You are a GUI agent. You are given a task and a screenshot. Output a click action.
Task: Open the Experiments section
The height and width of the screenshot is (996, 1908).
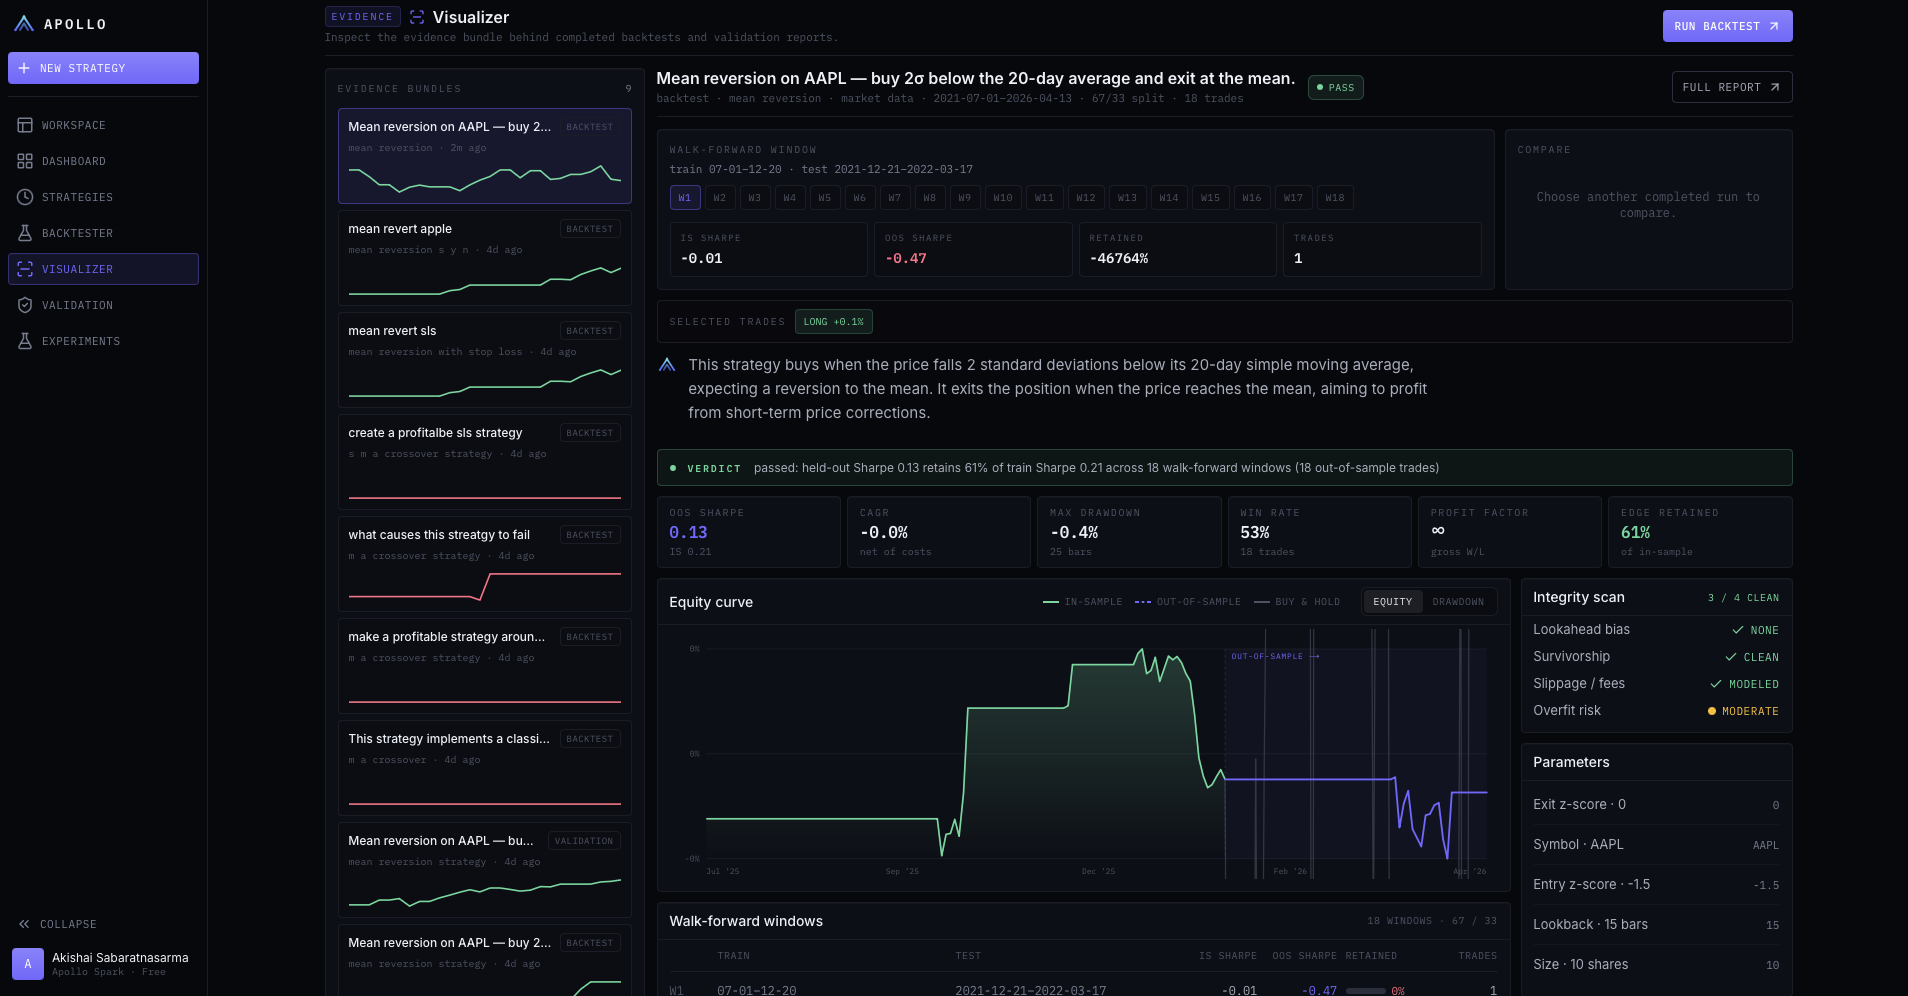click(x=103, y=341)
